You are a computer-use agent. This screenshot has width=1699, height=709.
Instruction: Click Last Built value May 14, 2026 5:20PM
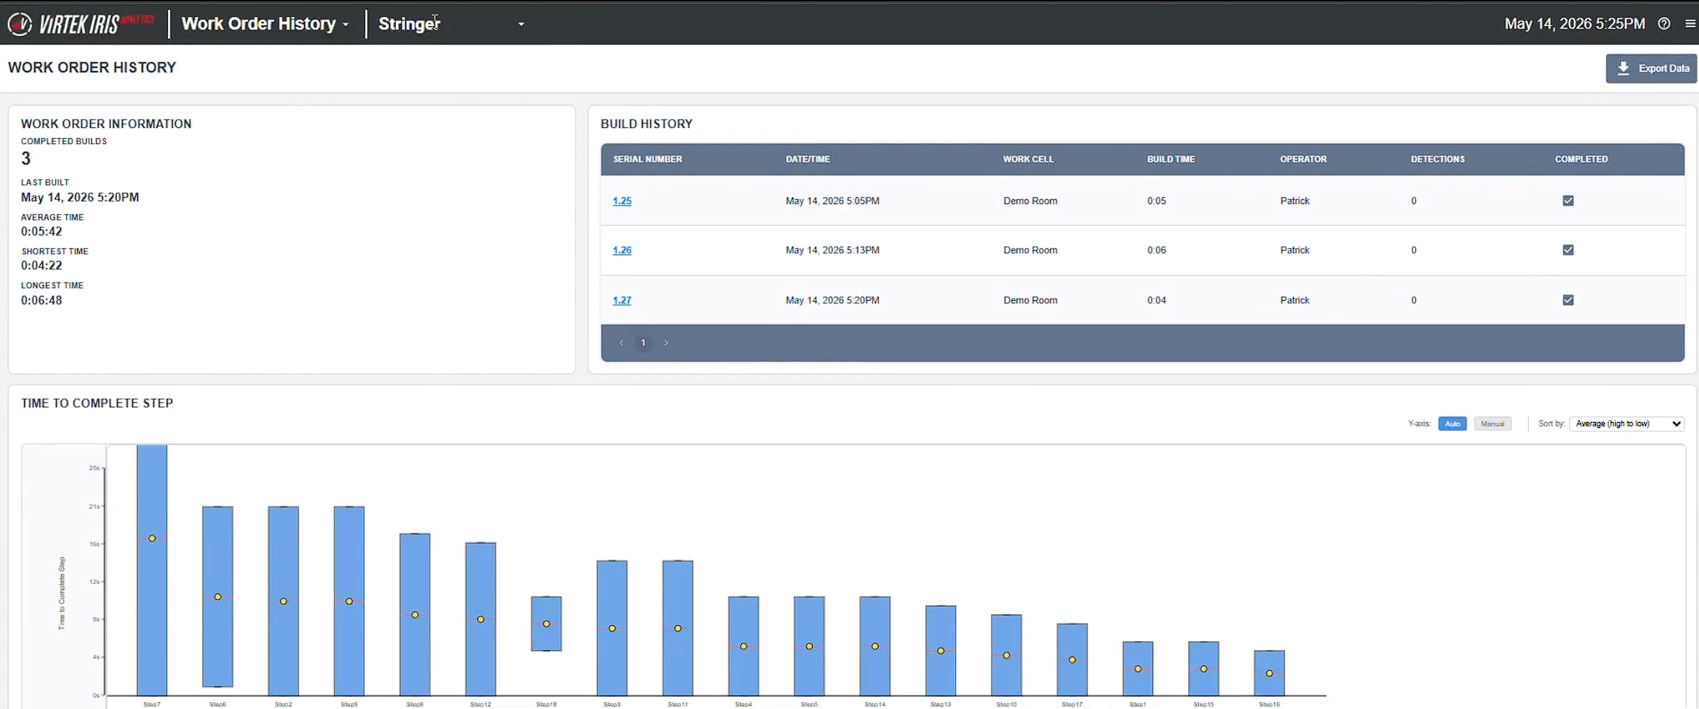pyautogui.click(x=80, y=197)
